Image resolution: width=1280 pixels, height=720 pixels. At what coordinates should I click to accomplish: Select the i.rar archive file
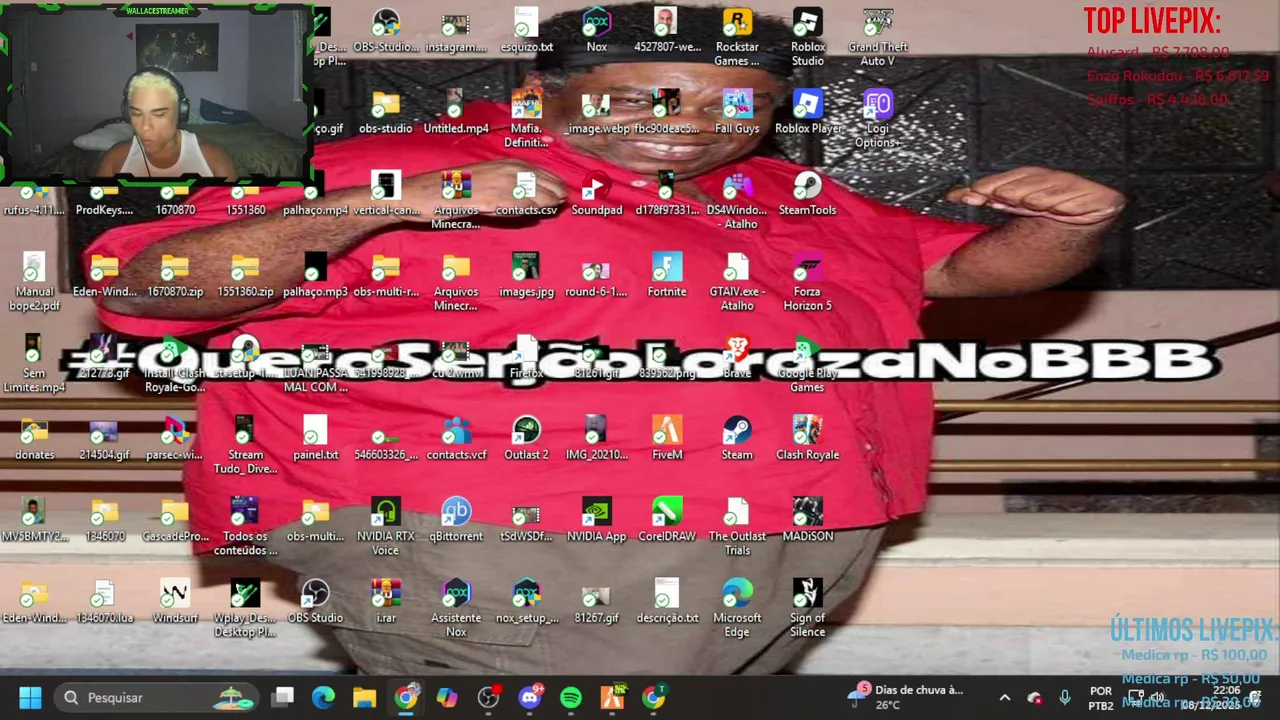coord(386,602)
